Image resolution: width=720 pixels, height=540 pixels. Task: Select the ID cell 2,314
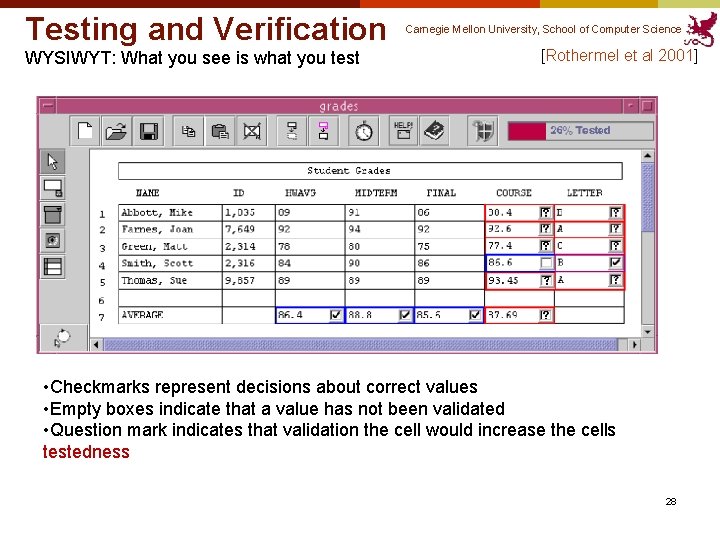pyautogui.click(x=248, y=247)
